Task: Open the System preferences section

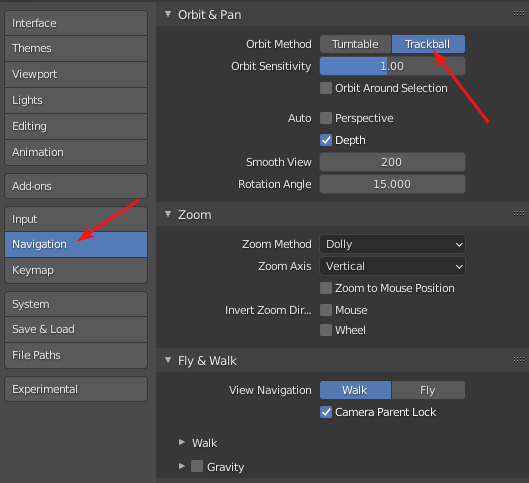Action: [x=76, y=304]
